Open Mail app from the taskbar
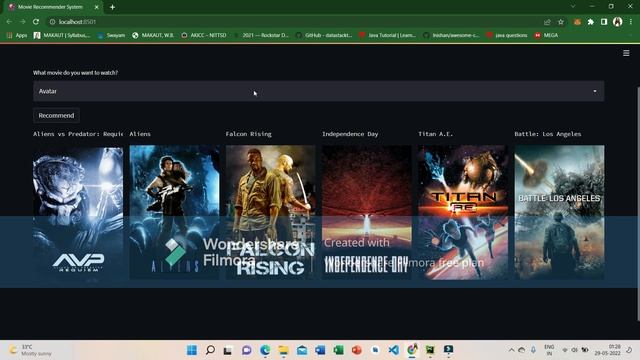Viewport: 640px width, 360px height. point(302,350)
